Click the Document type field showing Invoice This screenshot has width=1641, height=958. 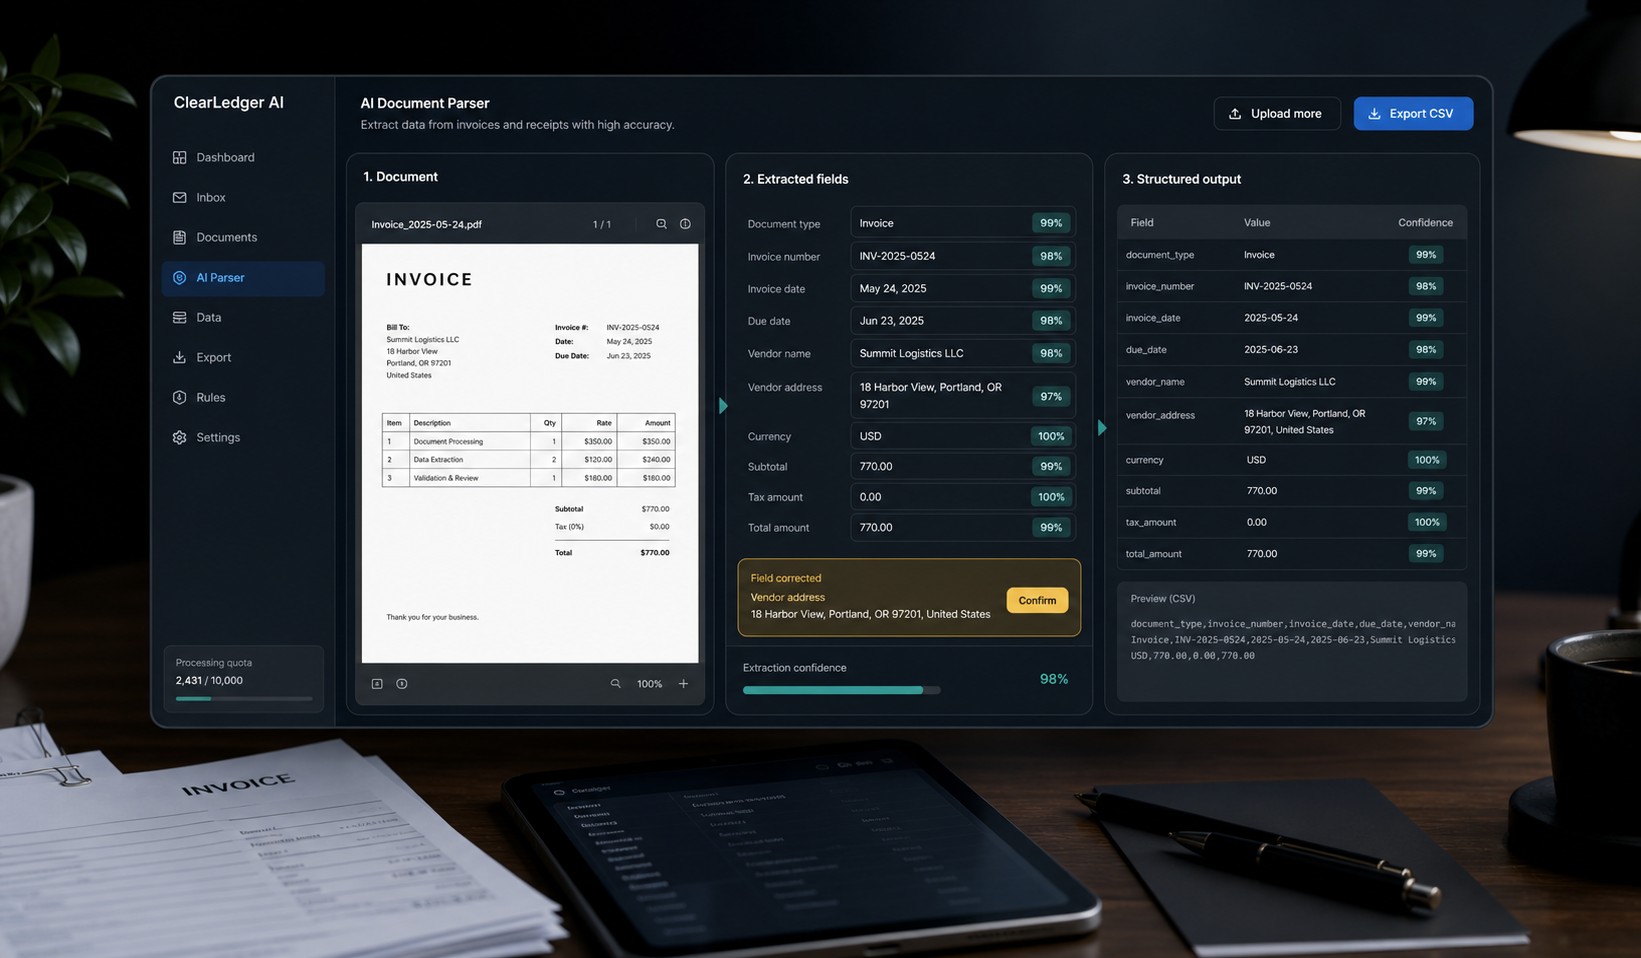point(962,223)
